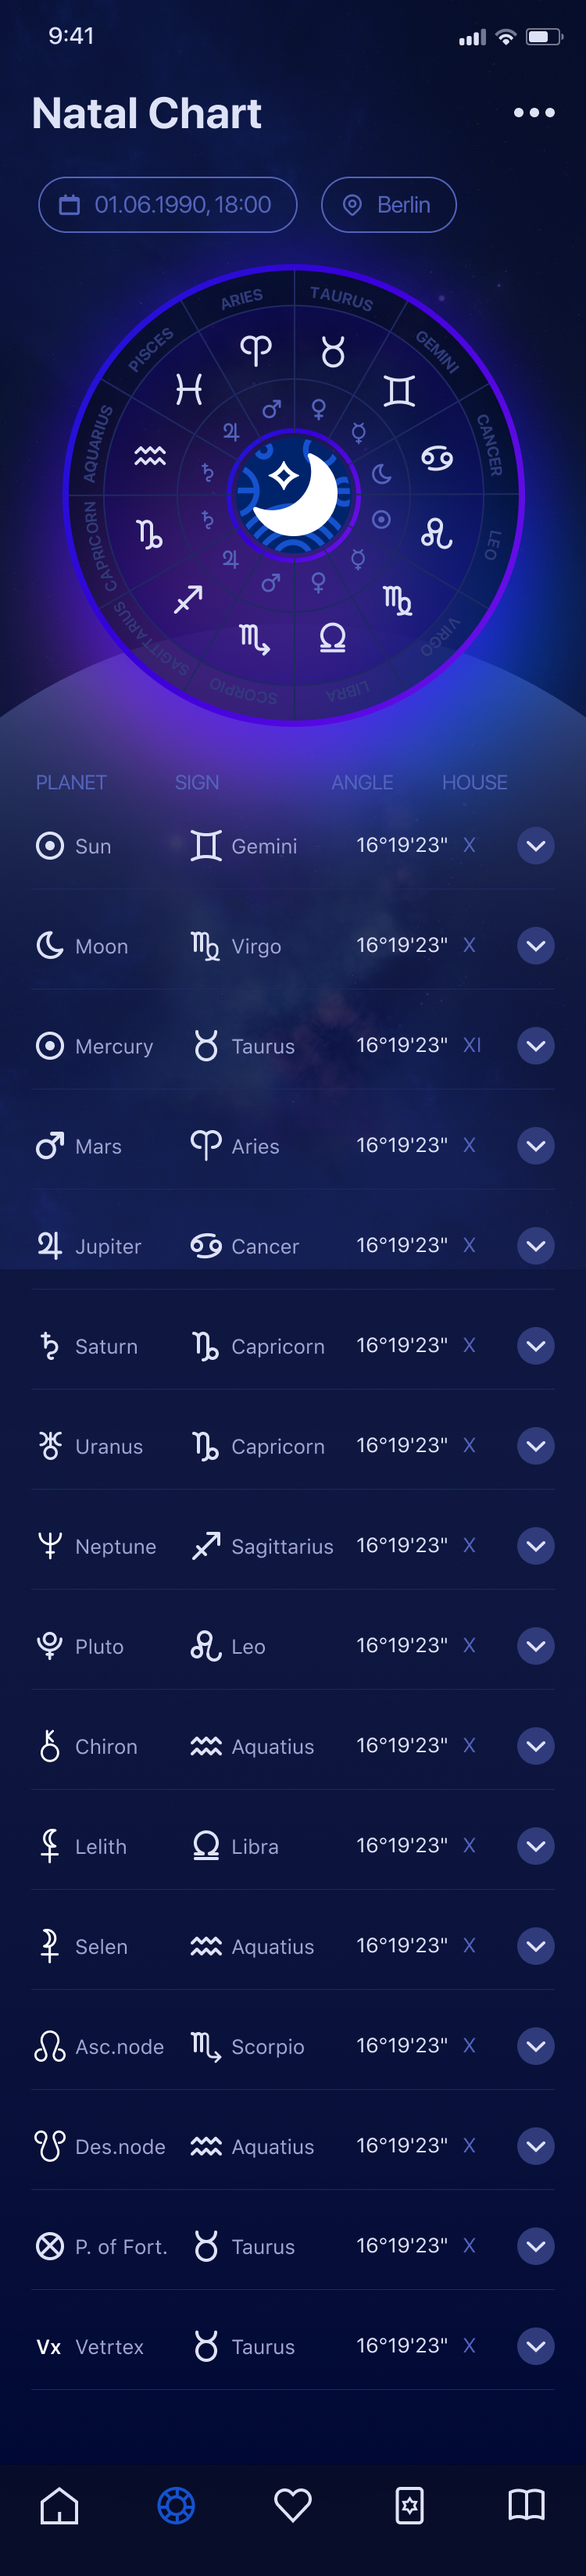This screenshot has width=586, height=2576.
Task: Open the favorites heart tab
Action: [x=293, y=2505]
